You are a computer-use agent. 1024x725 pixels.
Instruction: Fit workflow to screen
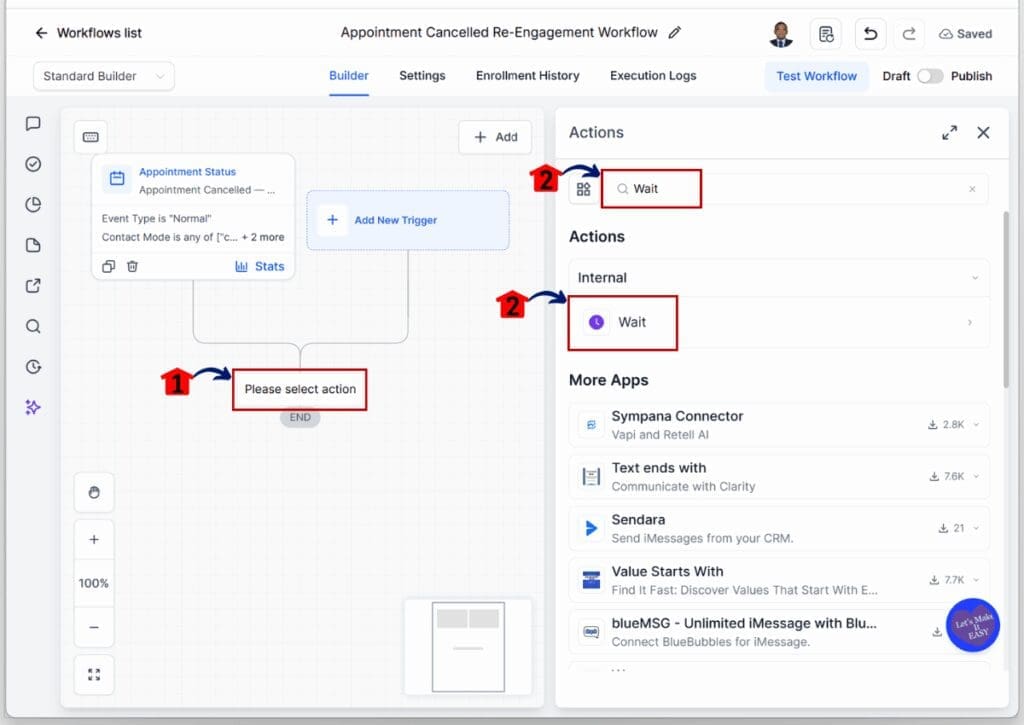pyautogui.click(x=94, y=675)
